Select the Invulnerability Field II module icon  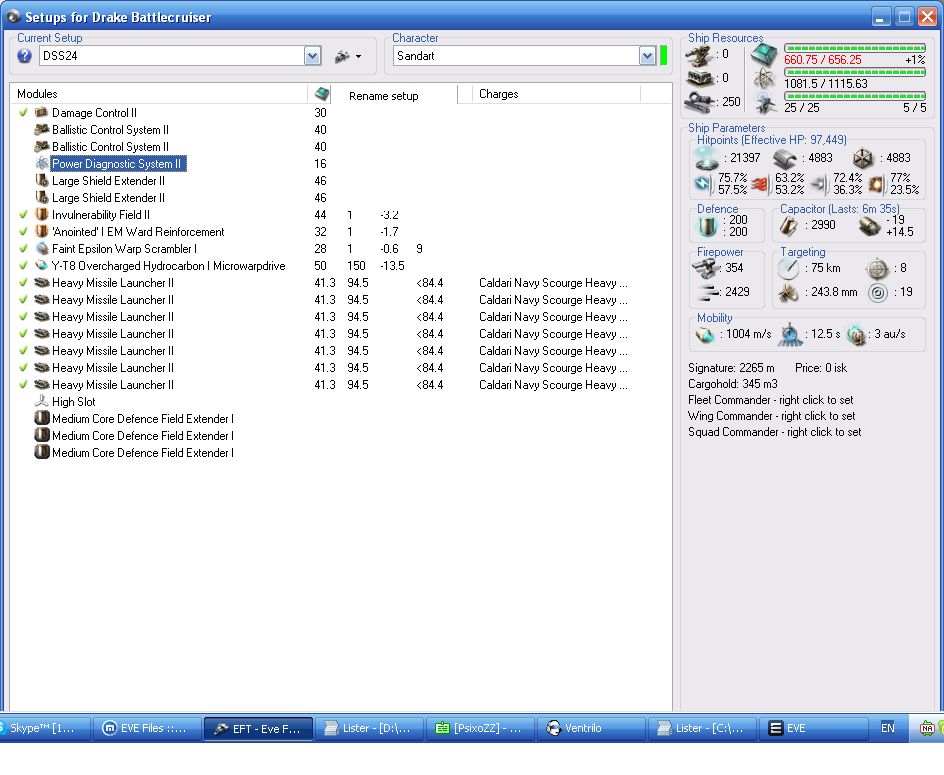42,214
